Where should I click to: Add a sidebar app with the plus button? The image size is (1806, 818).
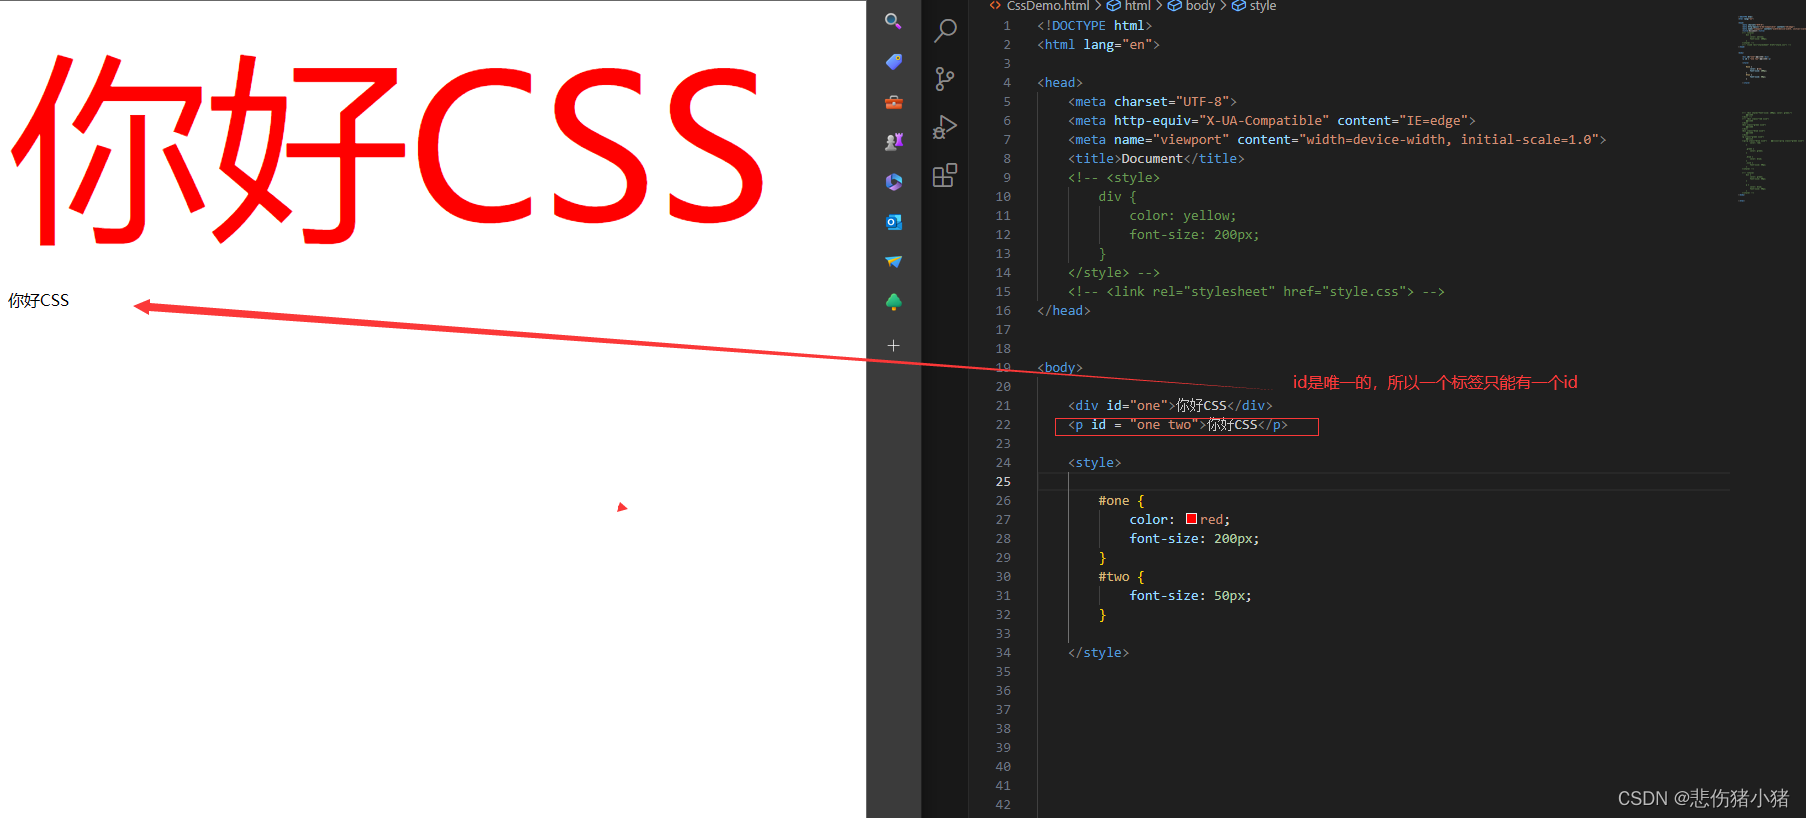tap(893, 345)
